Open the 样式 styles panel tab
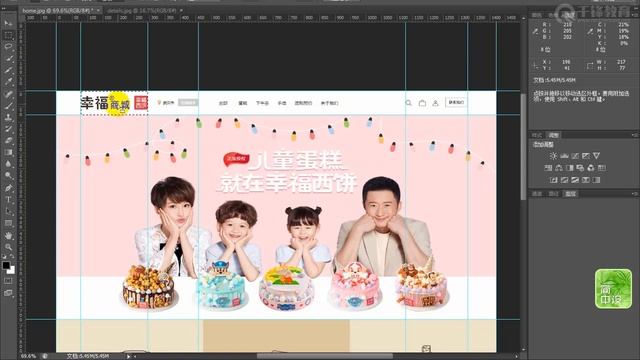 [537, 135]
